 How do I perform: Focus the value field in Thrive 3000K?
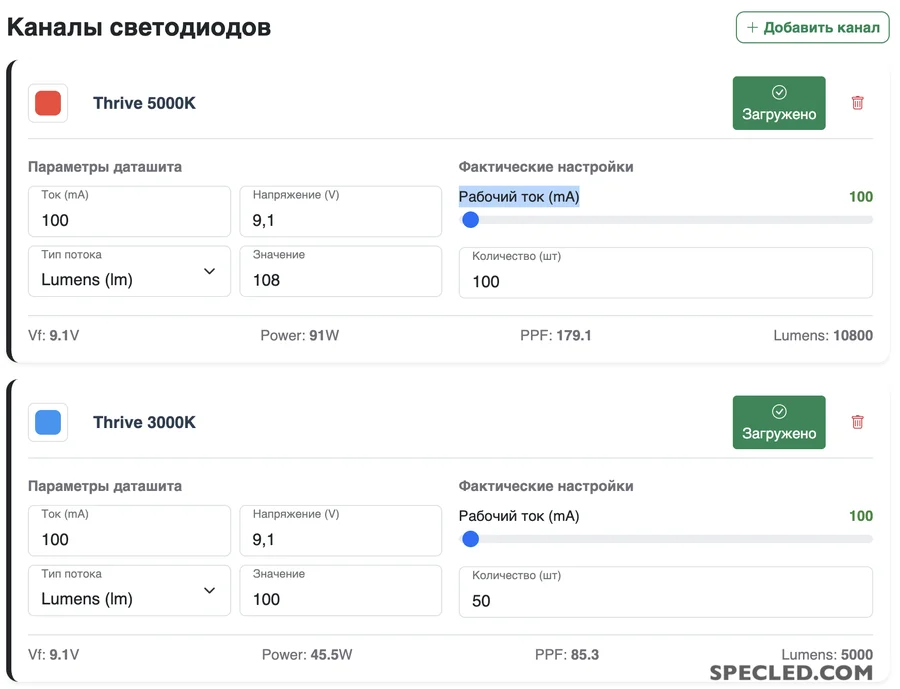340,590
